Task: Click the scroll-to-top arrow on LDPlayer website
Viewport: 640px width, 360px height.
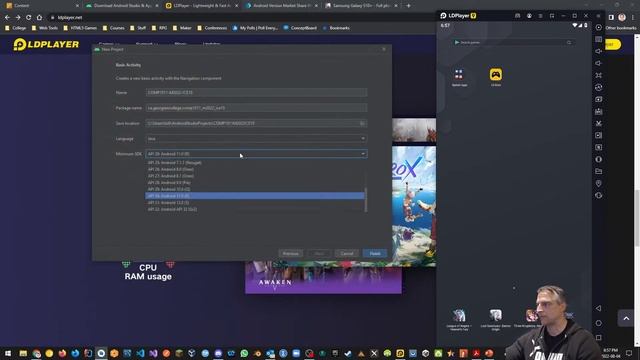Action: tap(626, 318)
